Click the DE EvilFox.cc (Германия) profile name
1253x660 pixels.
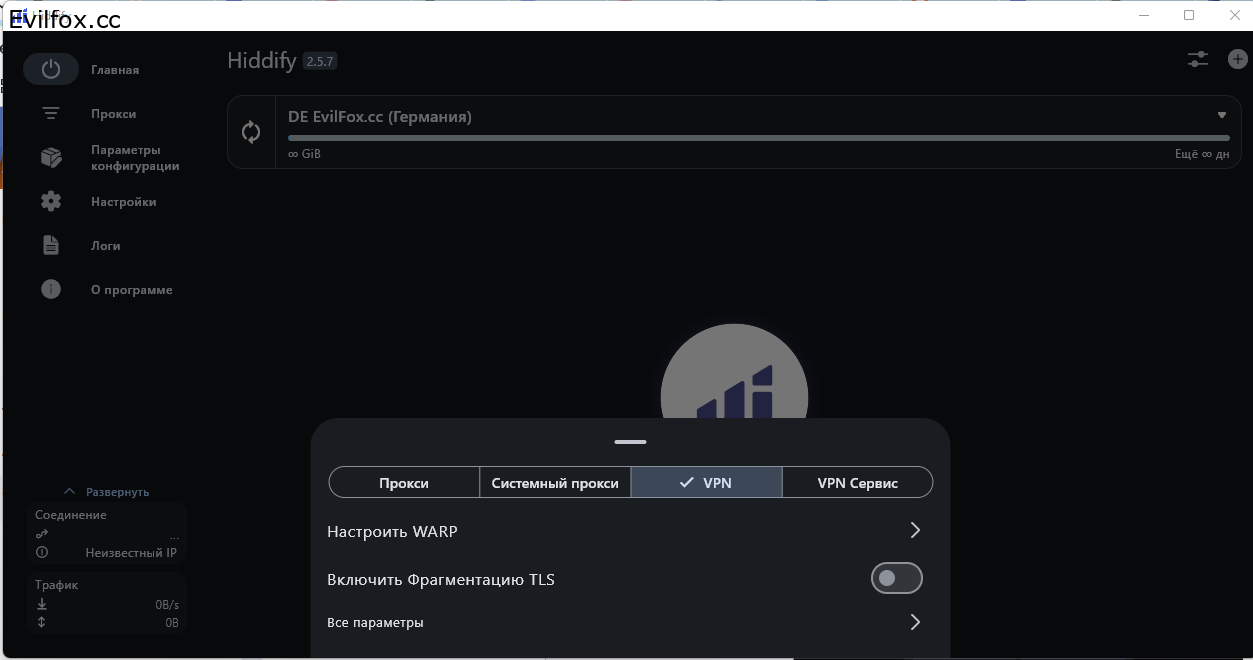point(380,116)
